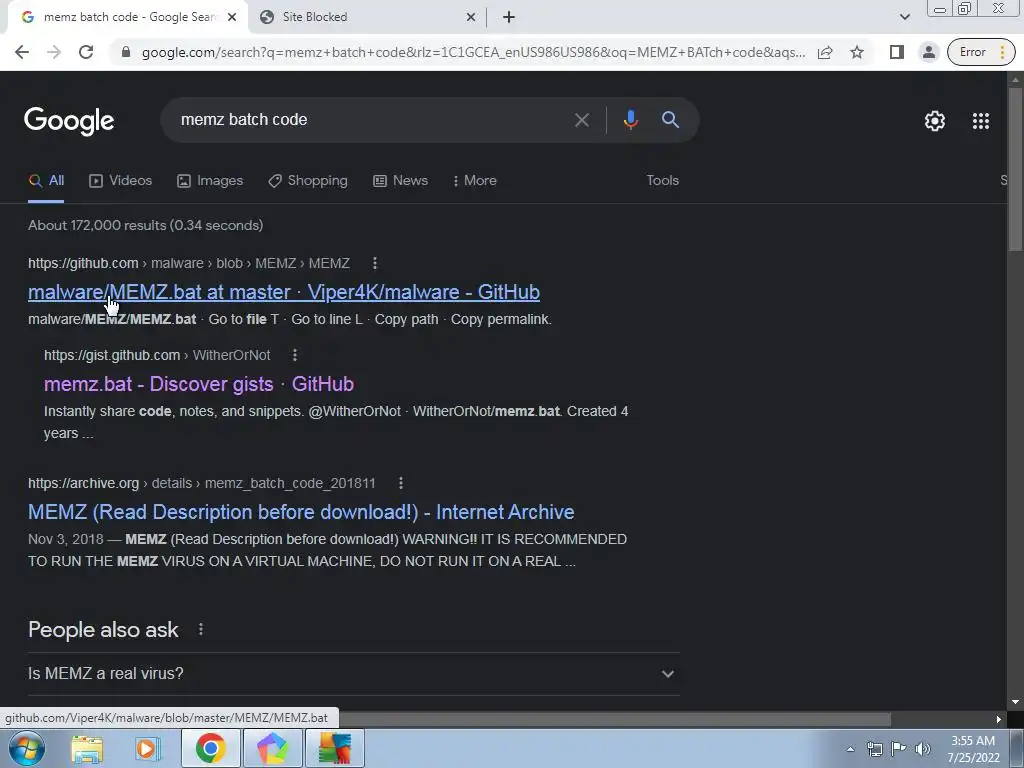Open the tab search dropdown arrow

904,17
